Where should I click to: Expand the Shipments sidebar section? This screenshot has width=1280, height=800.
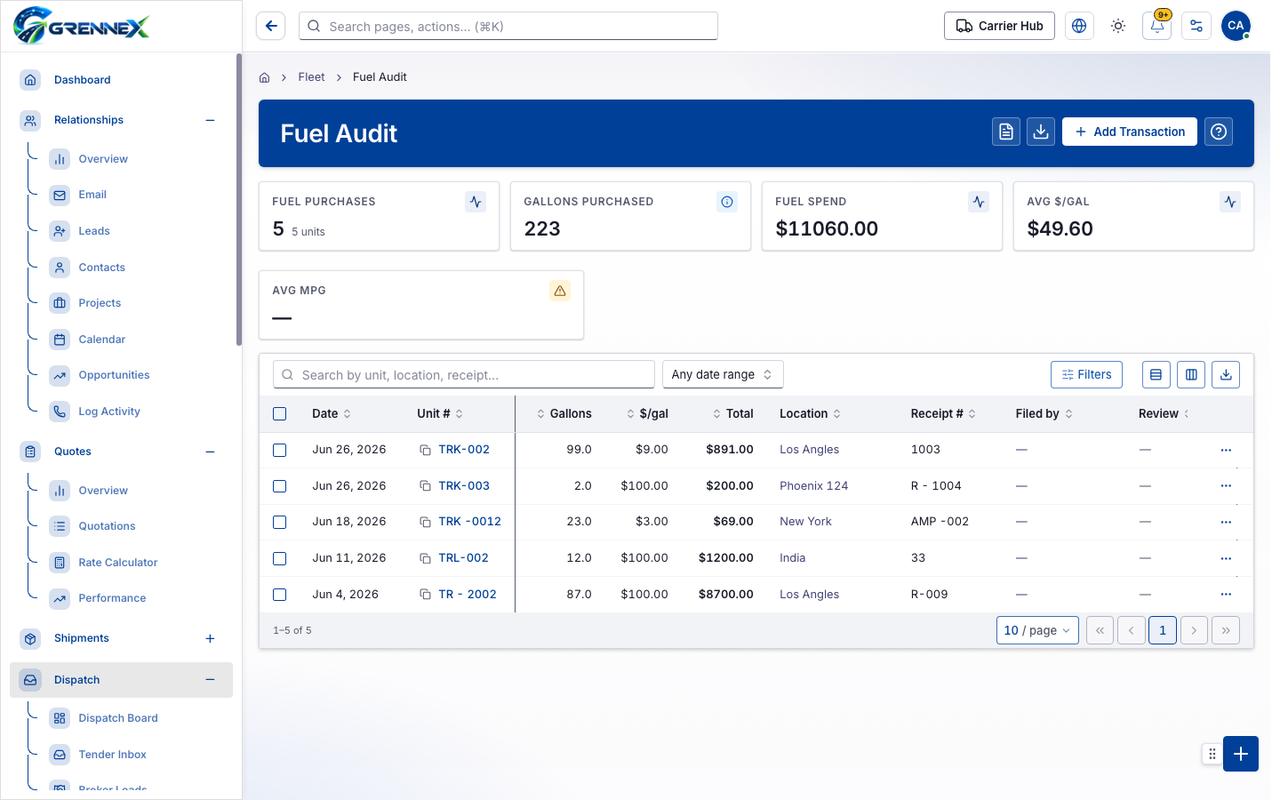(x=210, y=638)
